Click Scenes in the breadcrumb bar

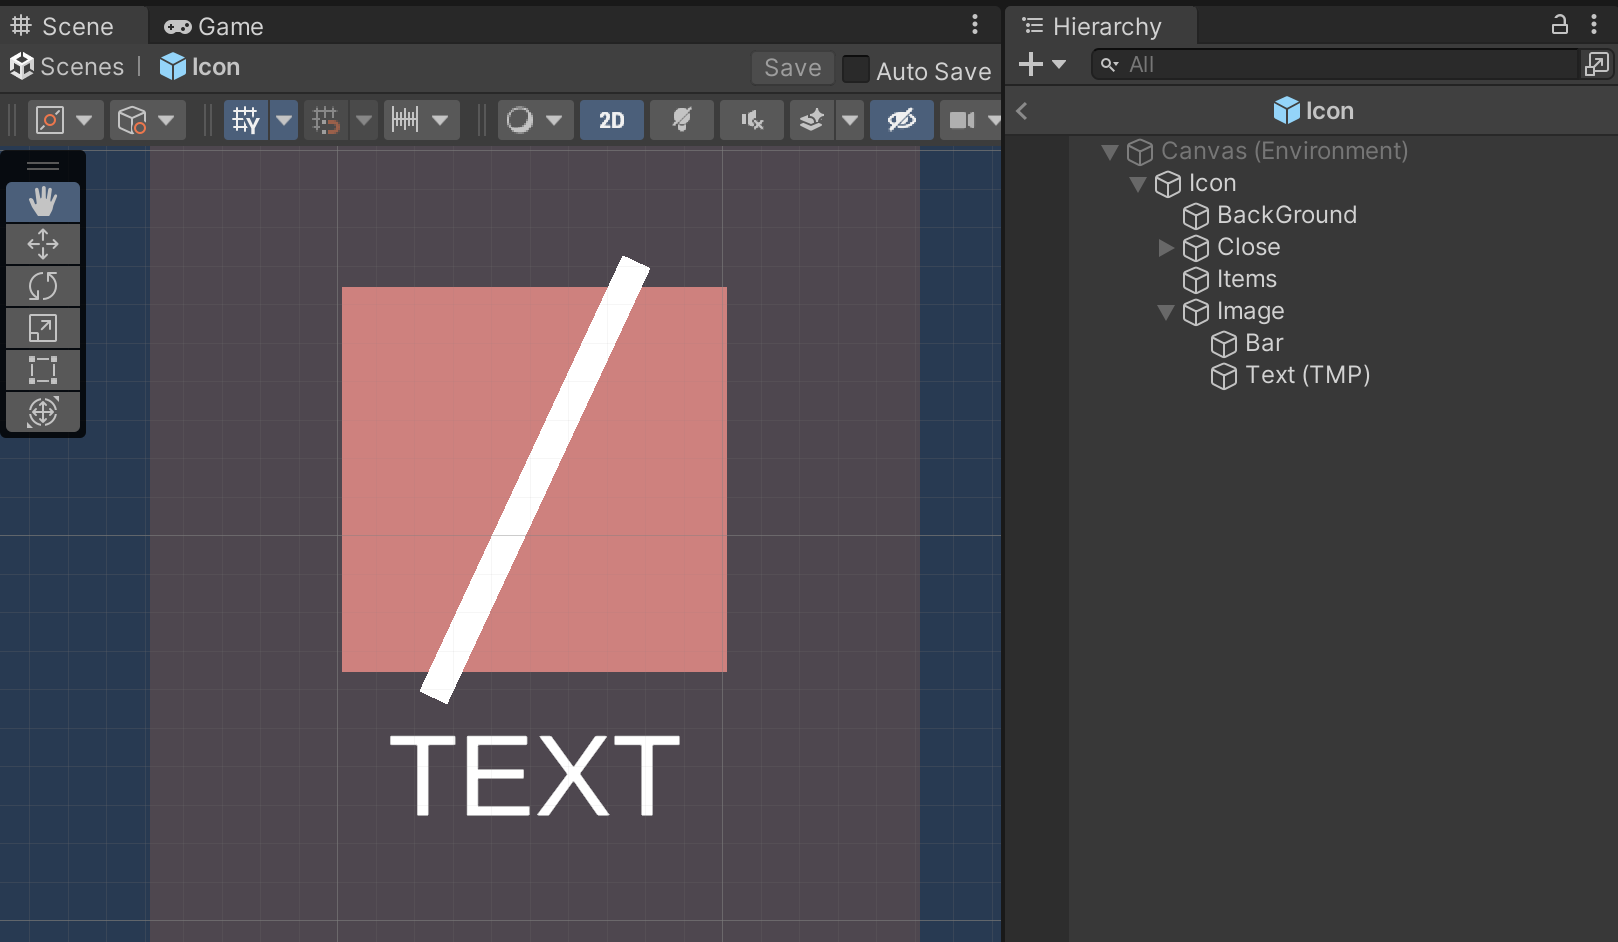pyautogui.click(x=80, y=66)
